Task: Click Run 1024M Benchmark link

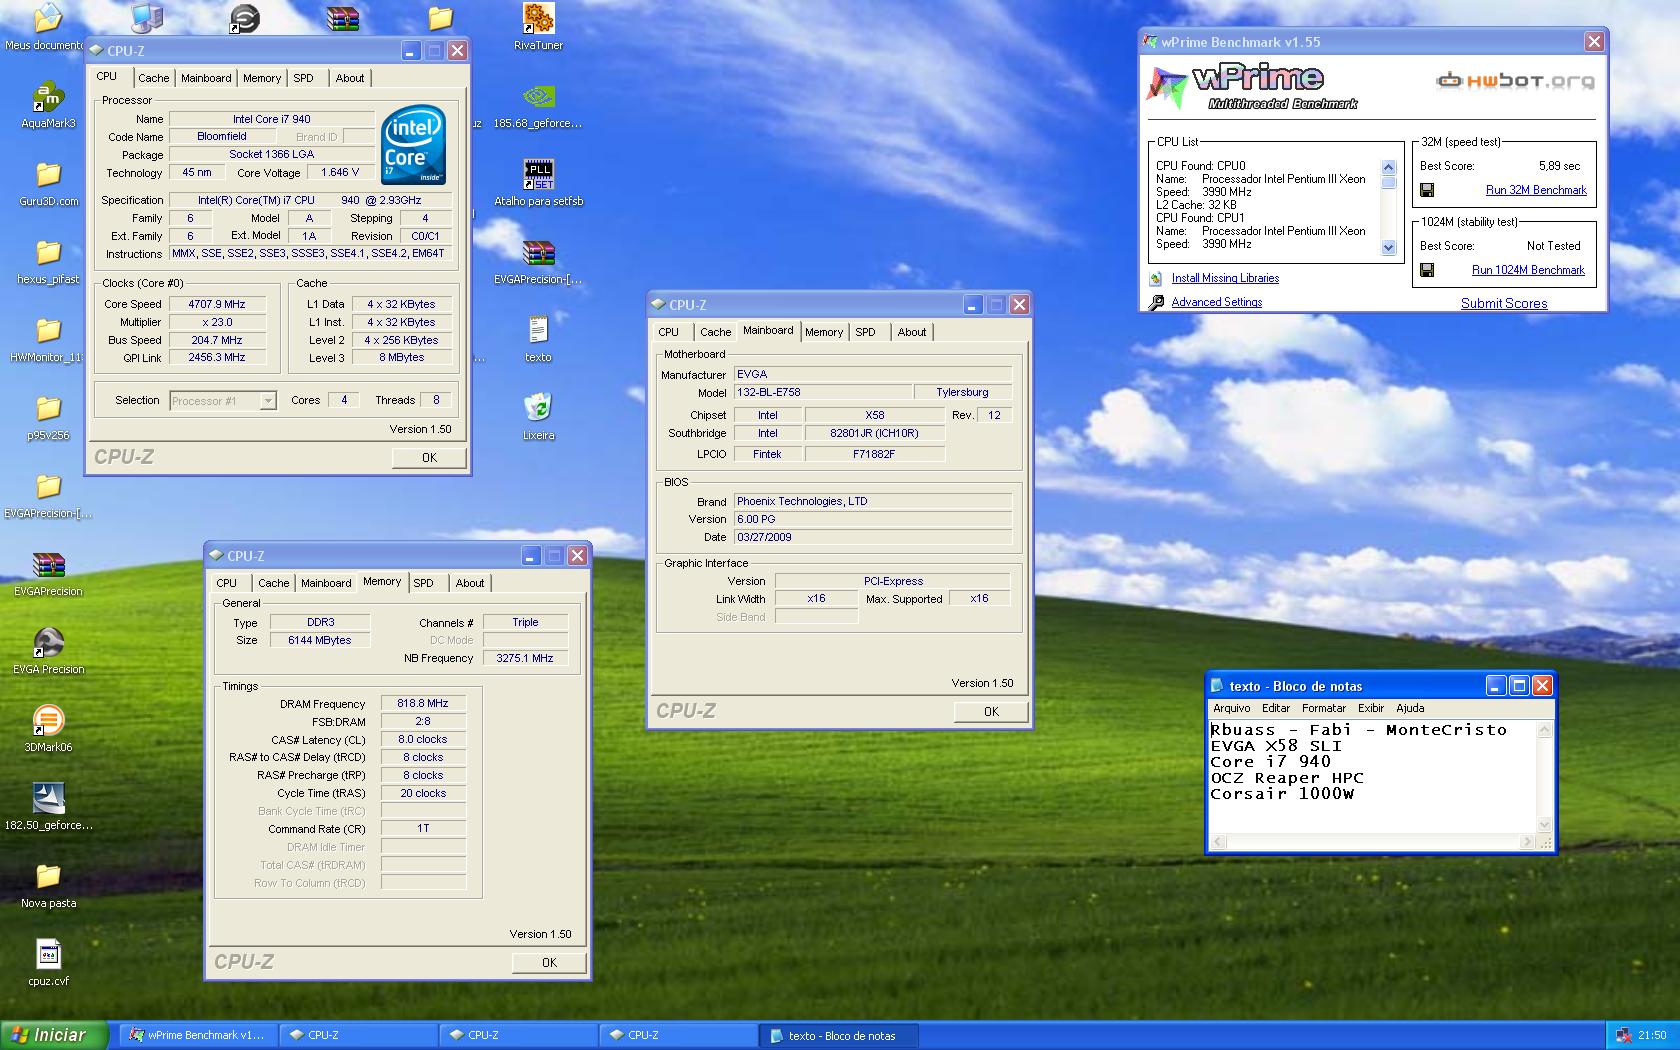Action: coord(1528,270)
